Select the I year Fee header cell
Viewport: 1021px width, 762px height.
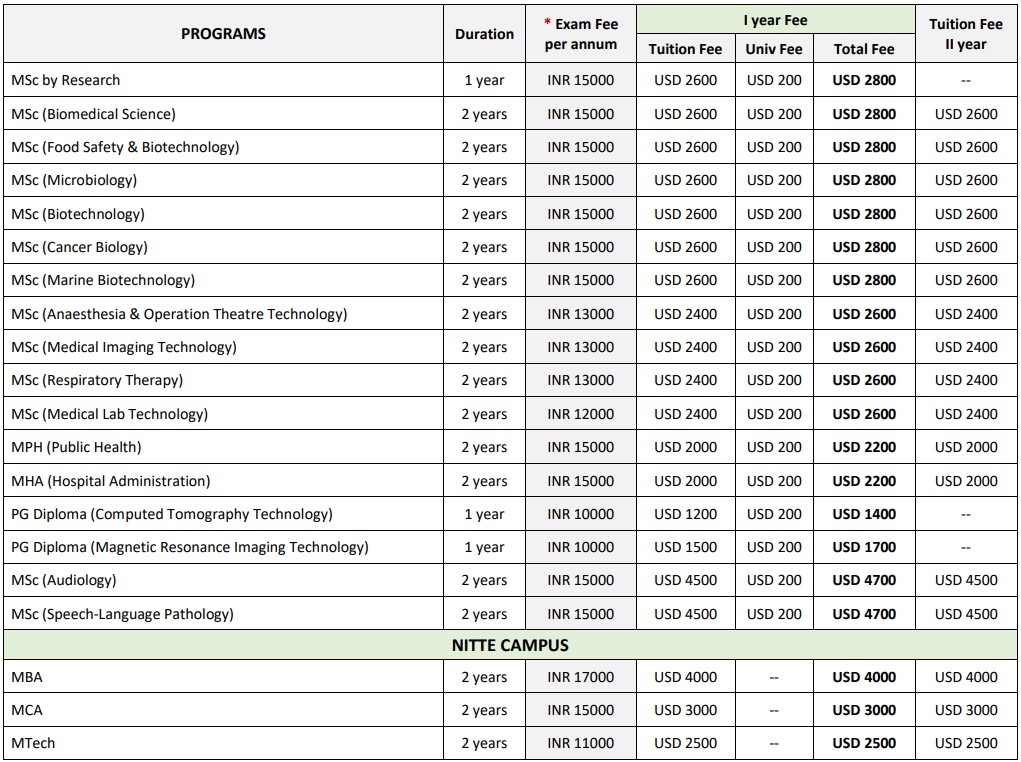[x=775, y=20]
